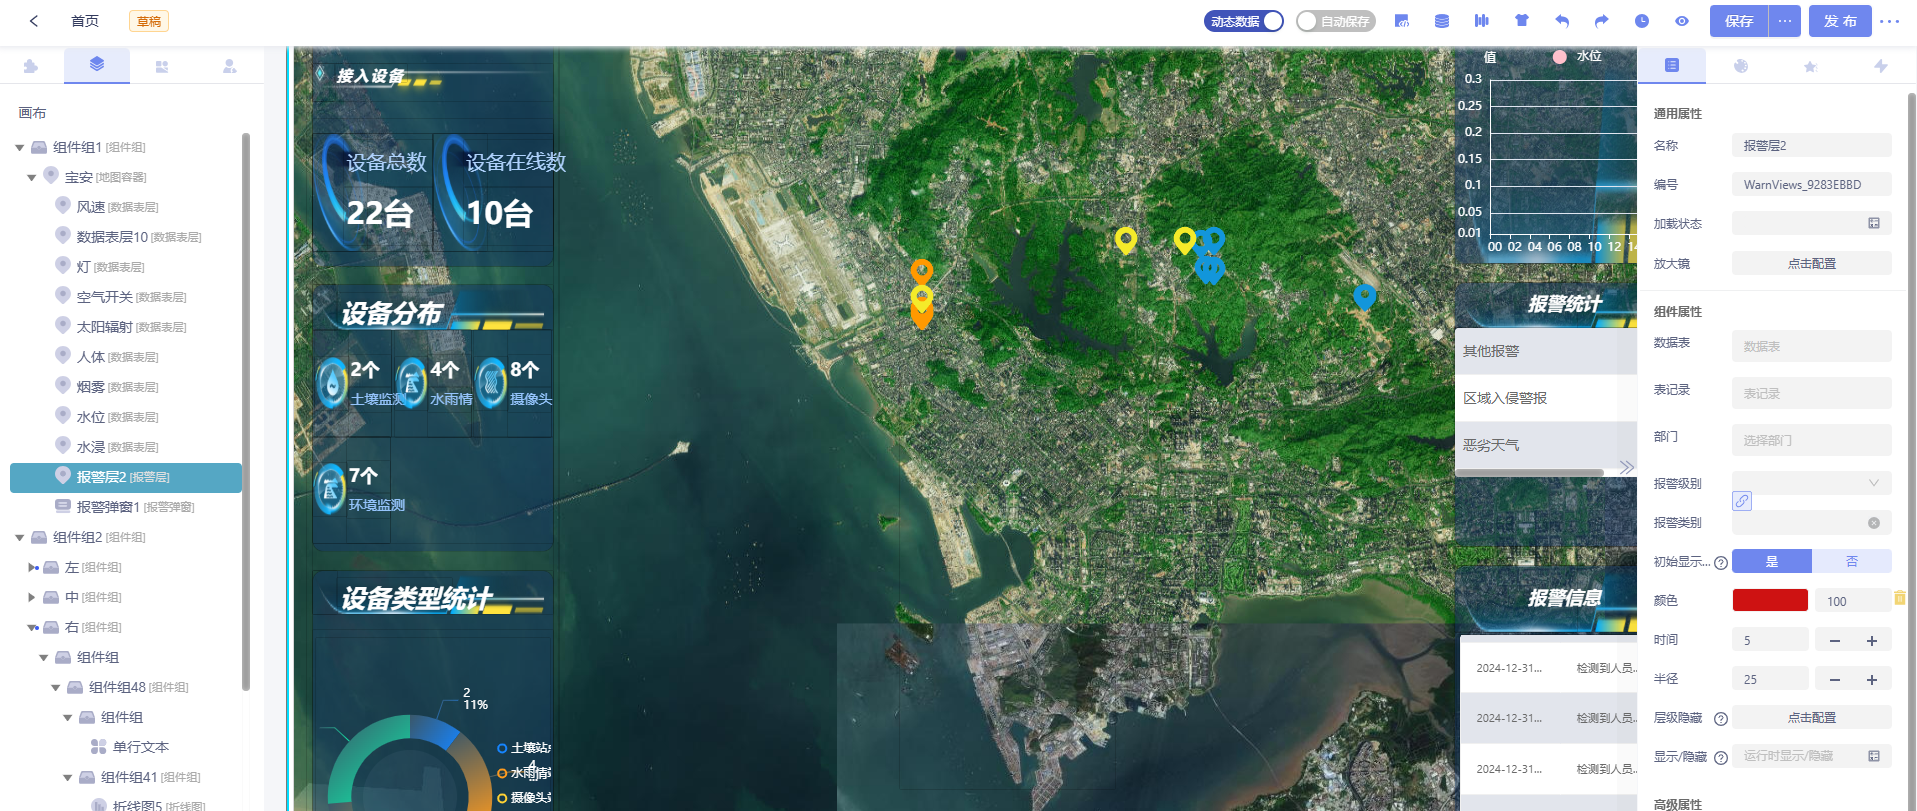Collapse the 组件组41 node
Screen dimensions: 1917x811
pyautogui.click(x=68, y=778)
